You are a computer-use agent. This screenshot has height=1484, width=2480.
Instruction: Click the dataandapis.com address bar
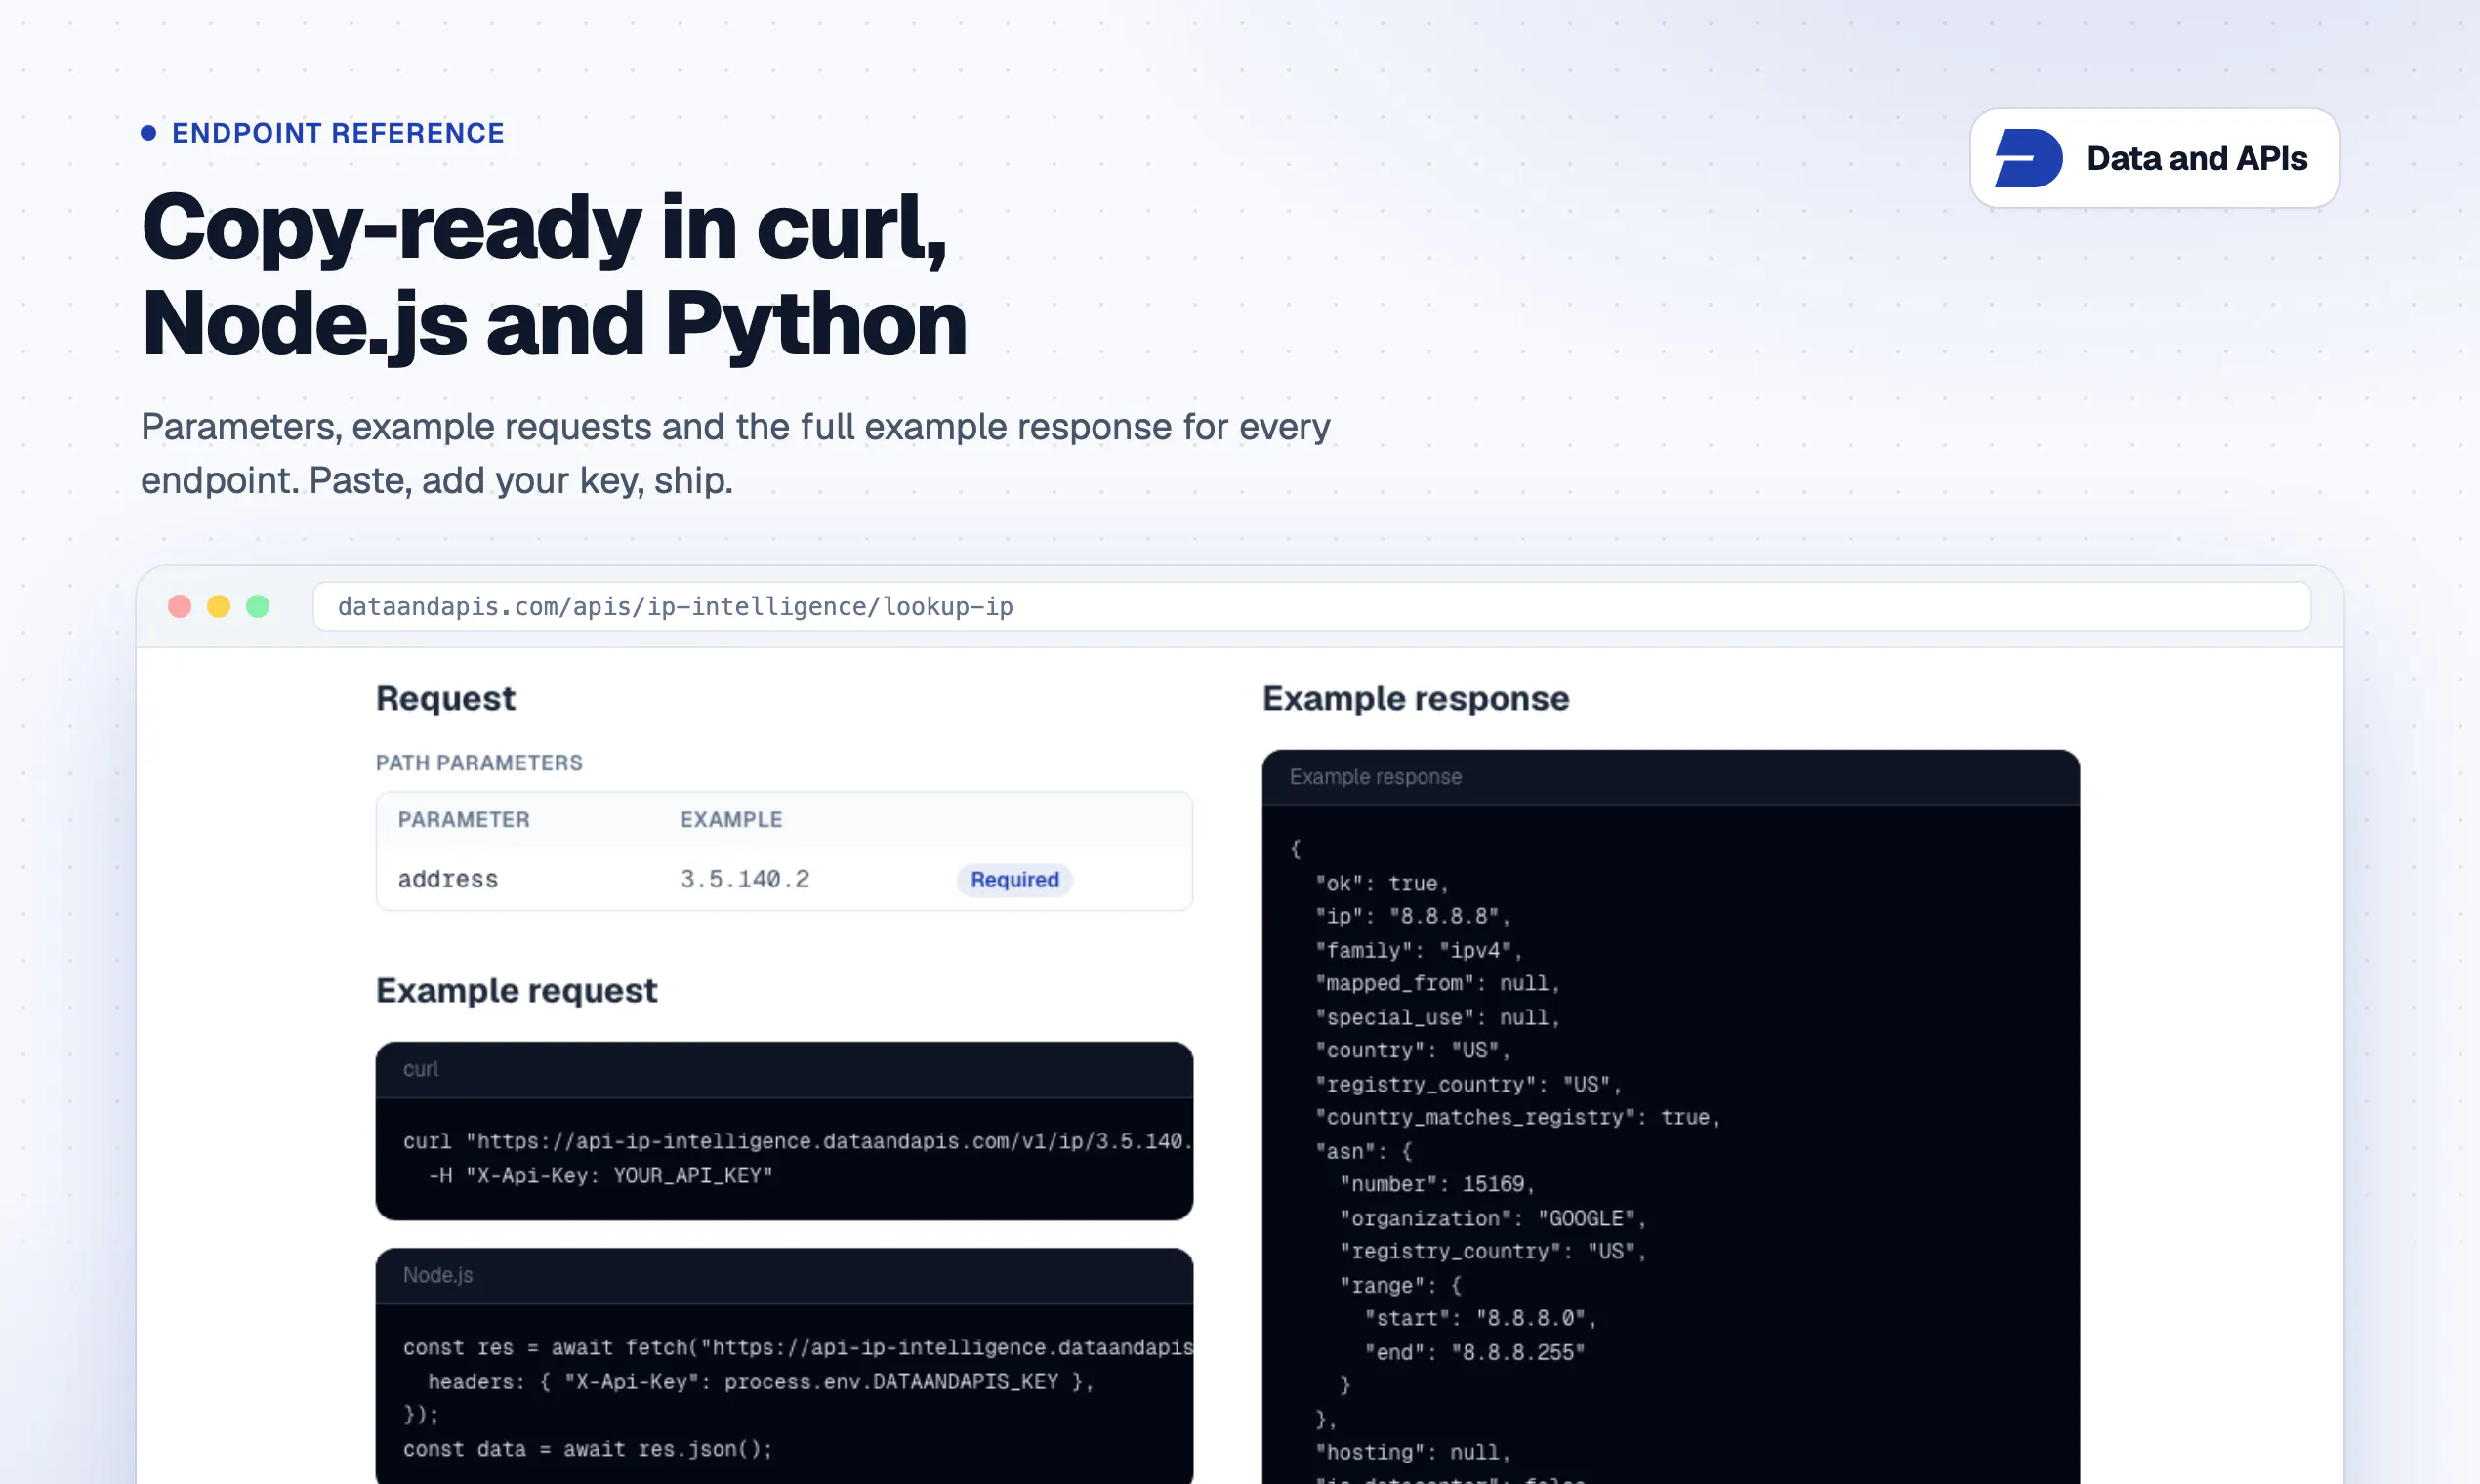[1312, 606]
